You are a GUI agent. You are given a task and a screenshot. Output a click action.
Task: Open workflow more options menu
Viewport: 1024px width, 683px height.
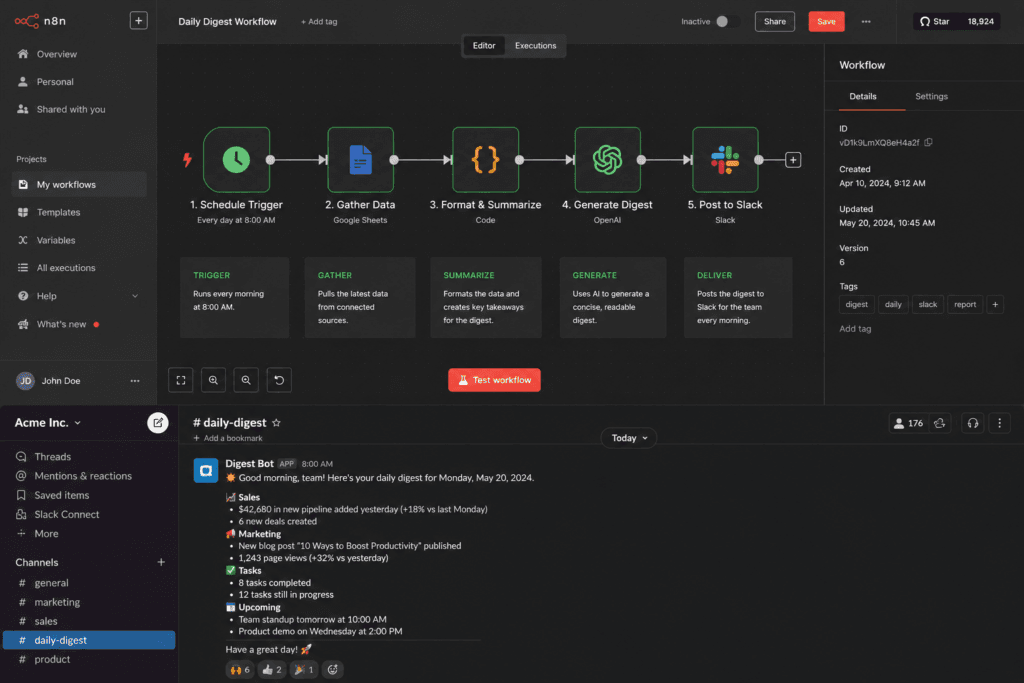866,22
